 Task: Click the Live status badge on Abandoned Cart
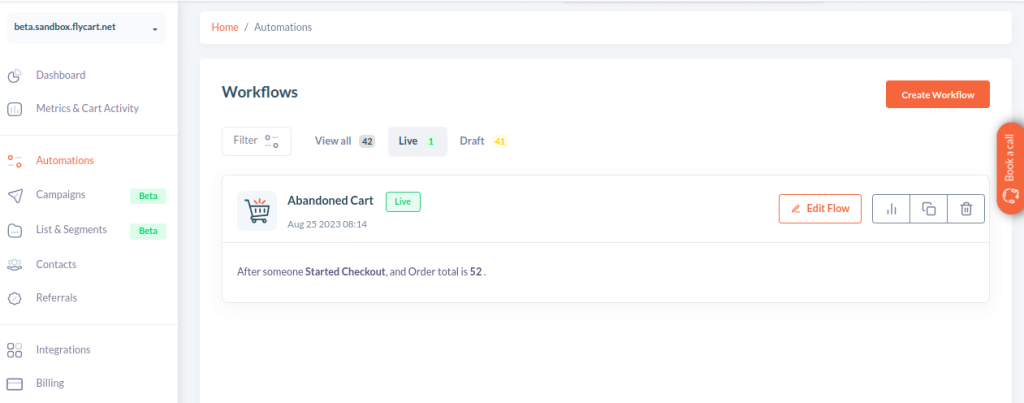coord(403,202)
